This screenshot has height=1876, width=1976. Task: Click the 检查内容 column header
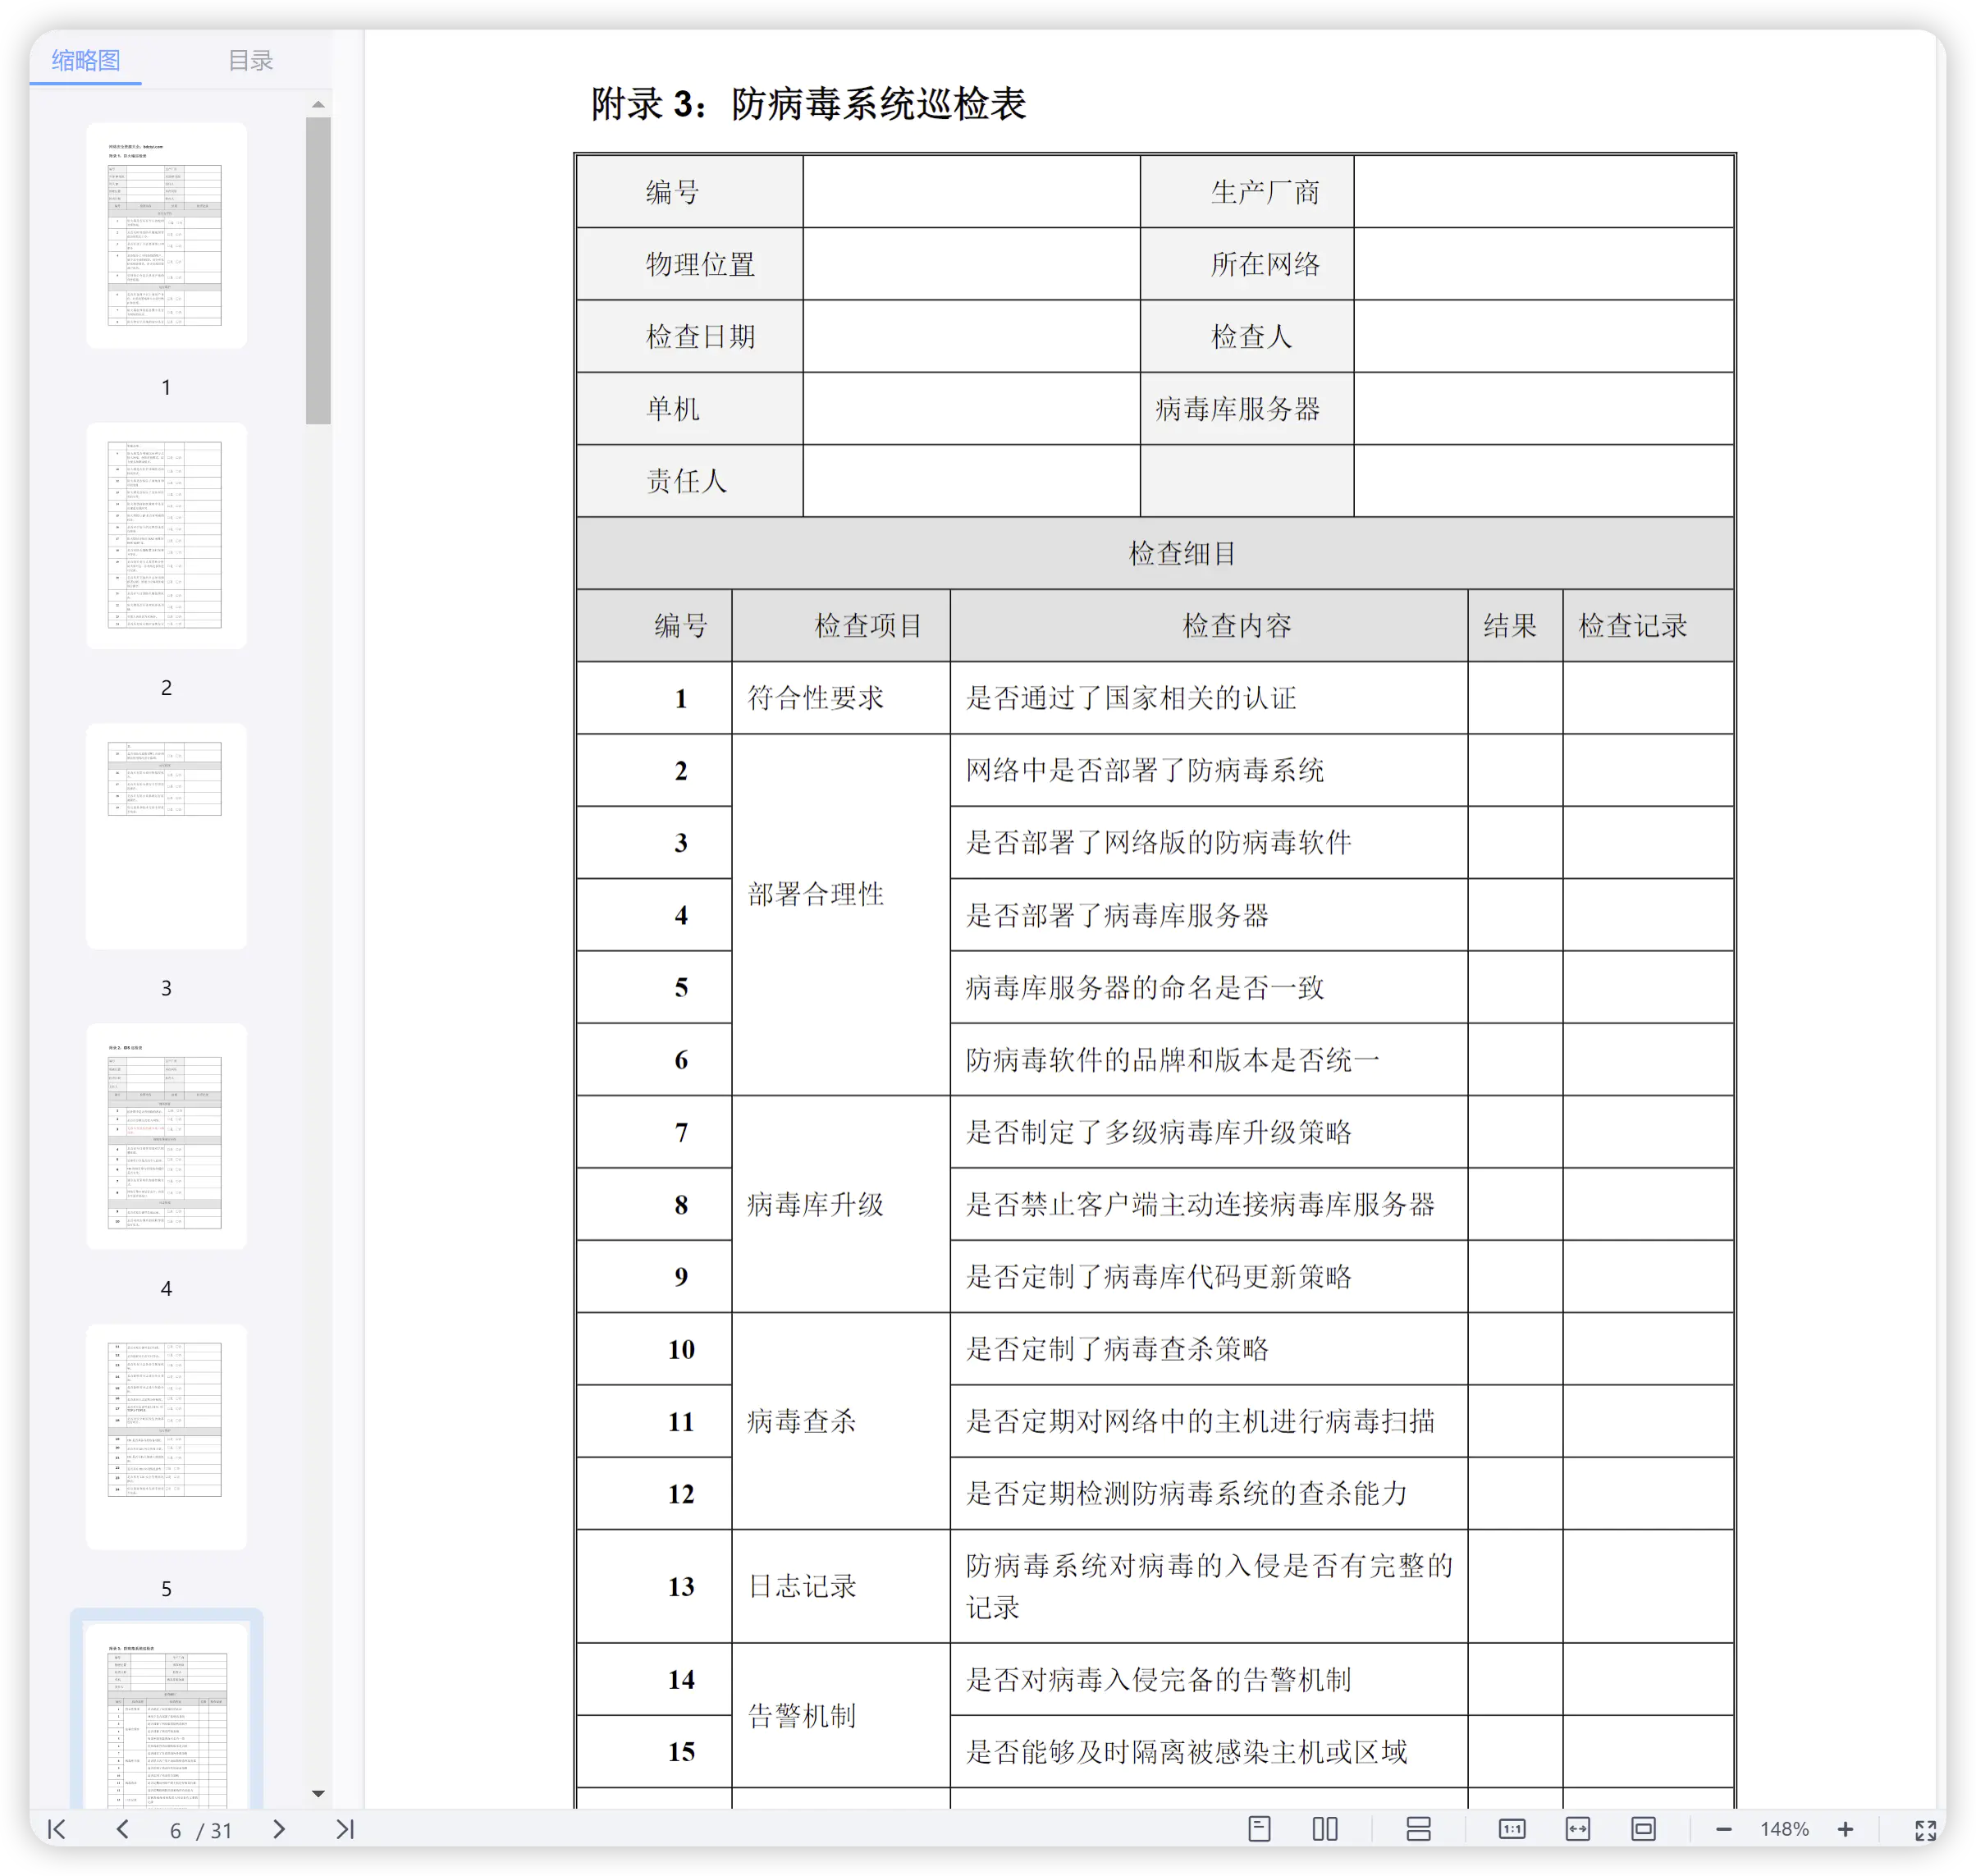1209,626
